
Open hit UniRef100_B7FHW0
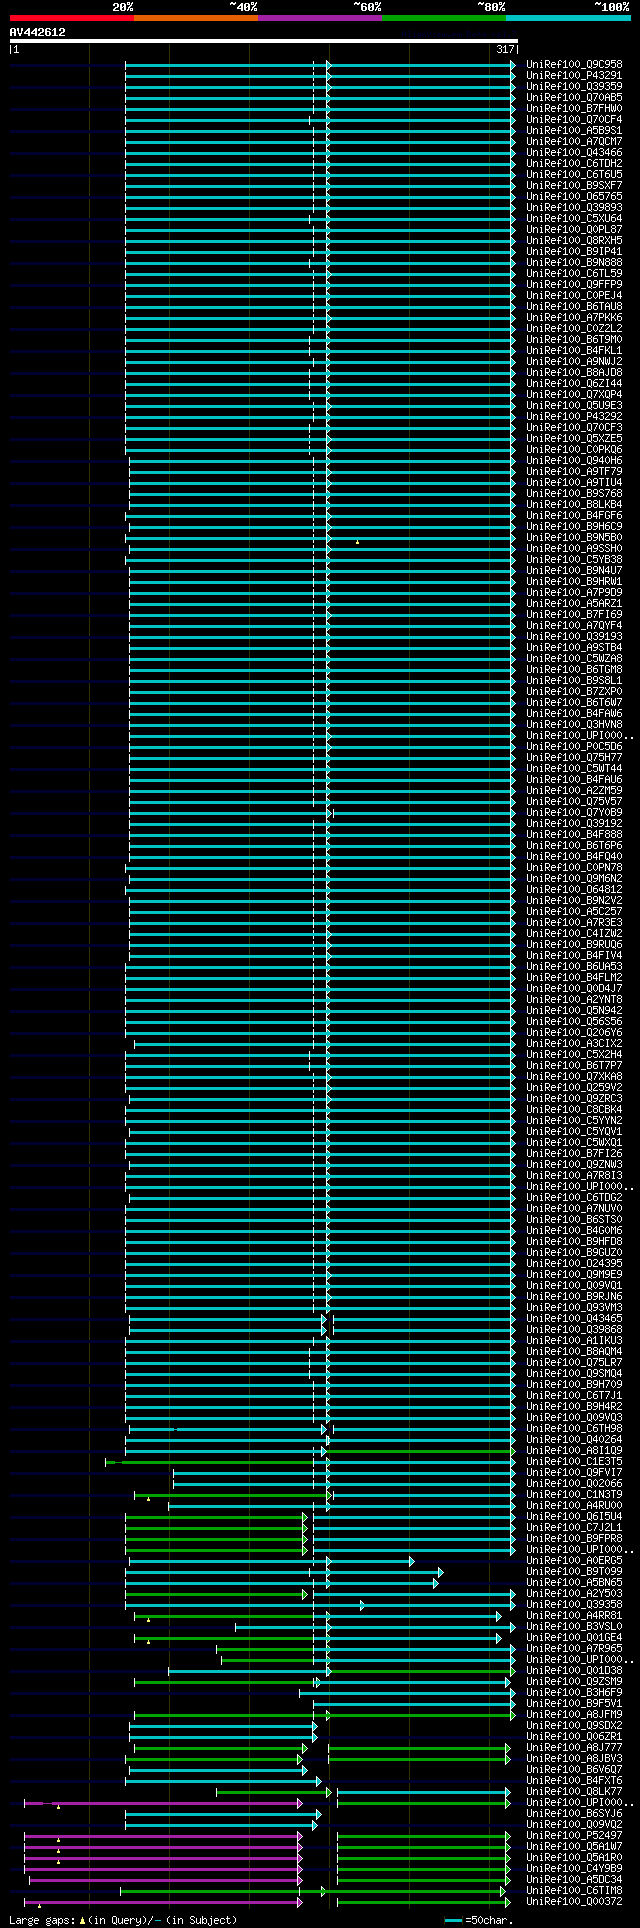tap(574, 108)
